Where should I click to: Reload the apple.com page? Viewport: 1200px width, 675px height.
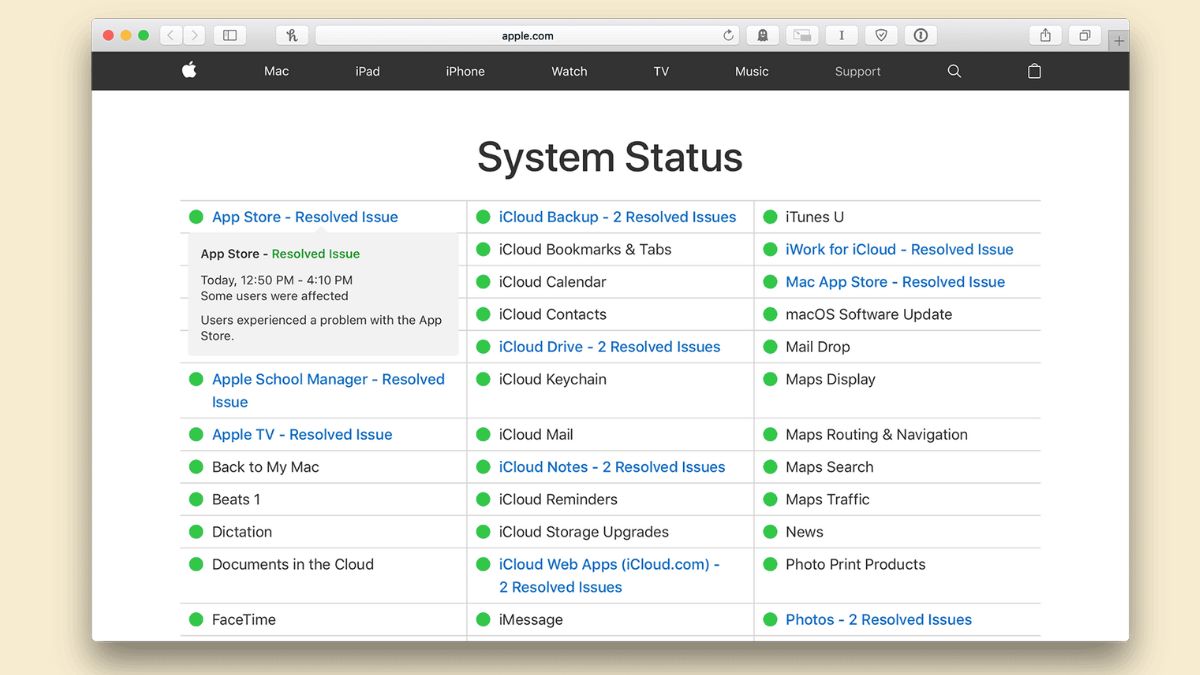pos(728,35)
